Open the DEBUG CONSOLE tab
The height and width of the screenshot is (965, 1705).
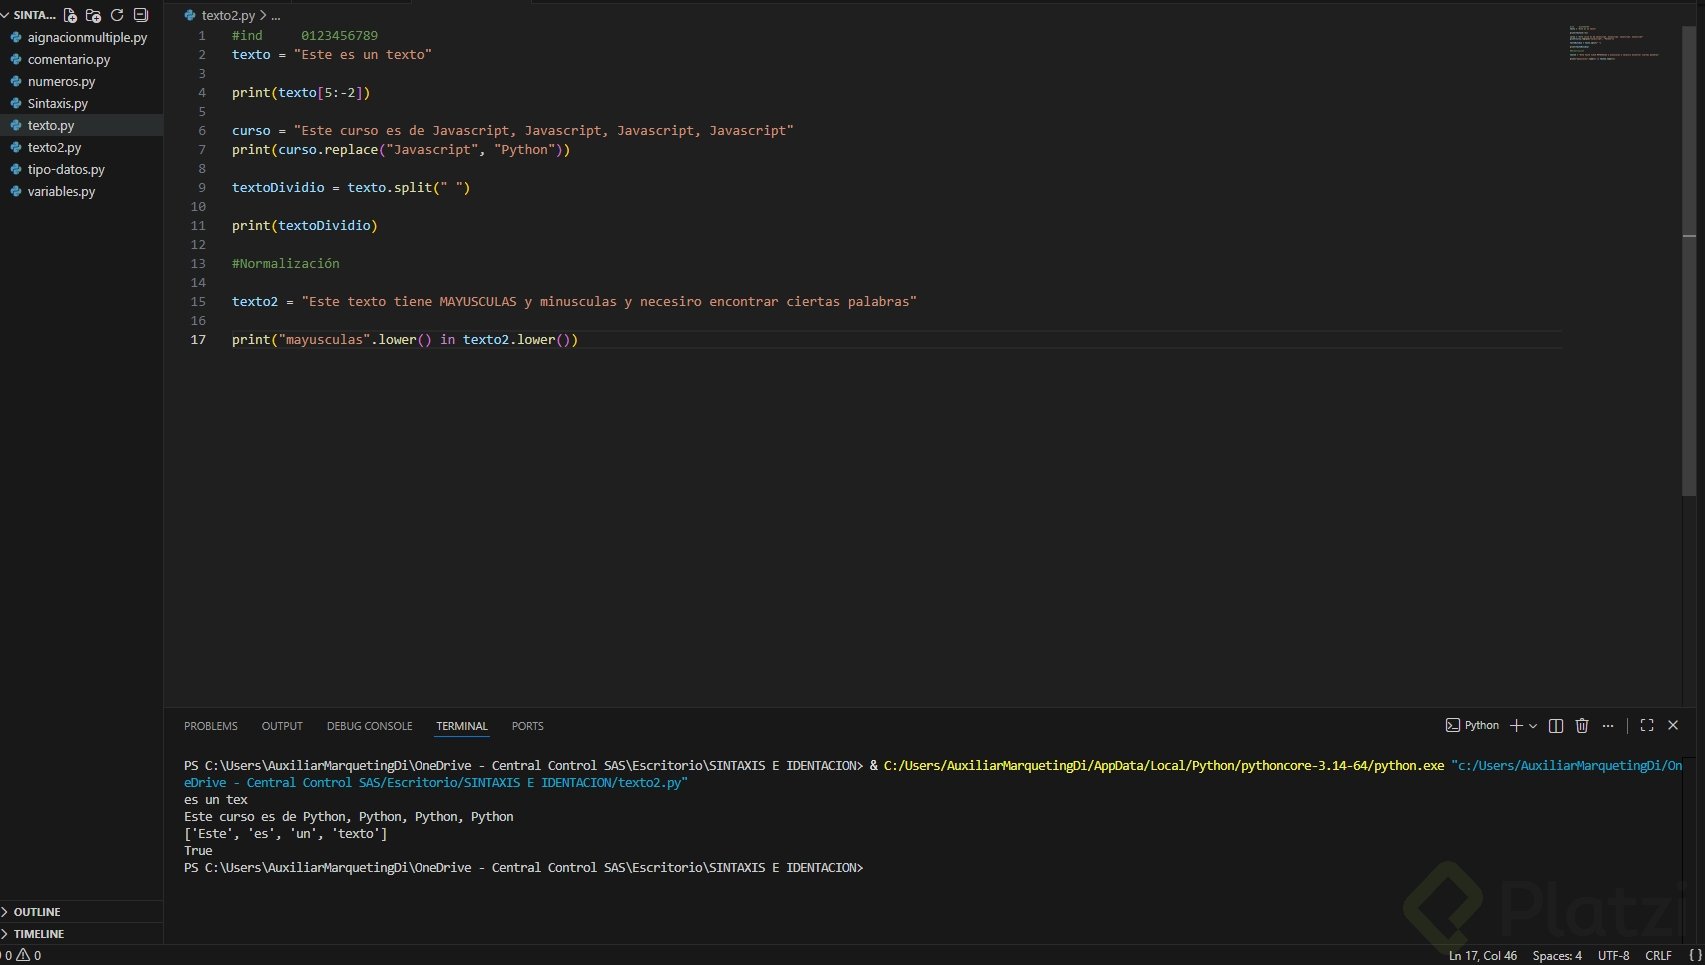(369, 726)
